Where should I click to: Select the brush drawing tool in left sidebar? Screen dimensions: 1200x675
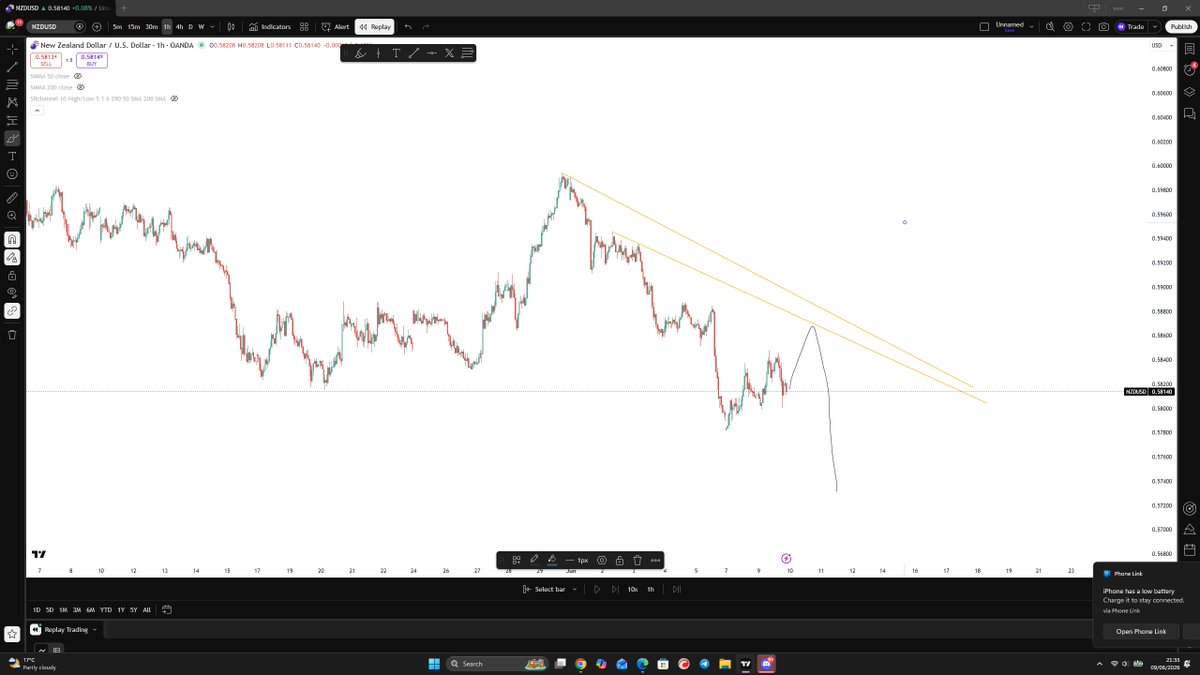tap(12, 138)
